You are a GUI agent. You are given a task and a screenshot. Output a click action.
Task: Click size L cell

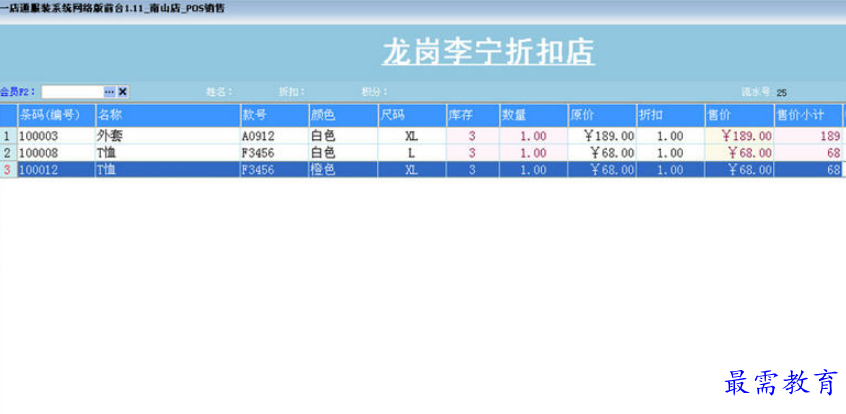[412, 153]
